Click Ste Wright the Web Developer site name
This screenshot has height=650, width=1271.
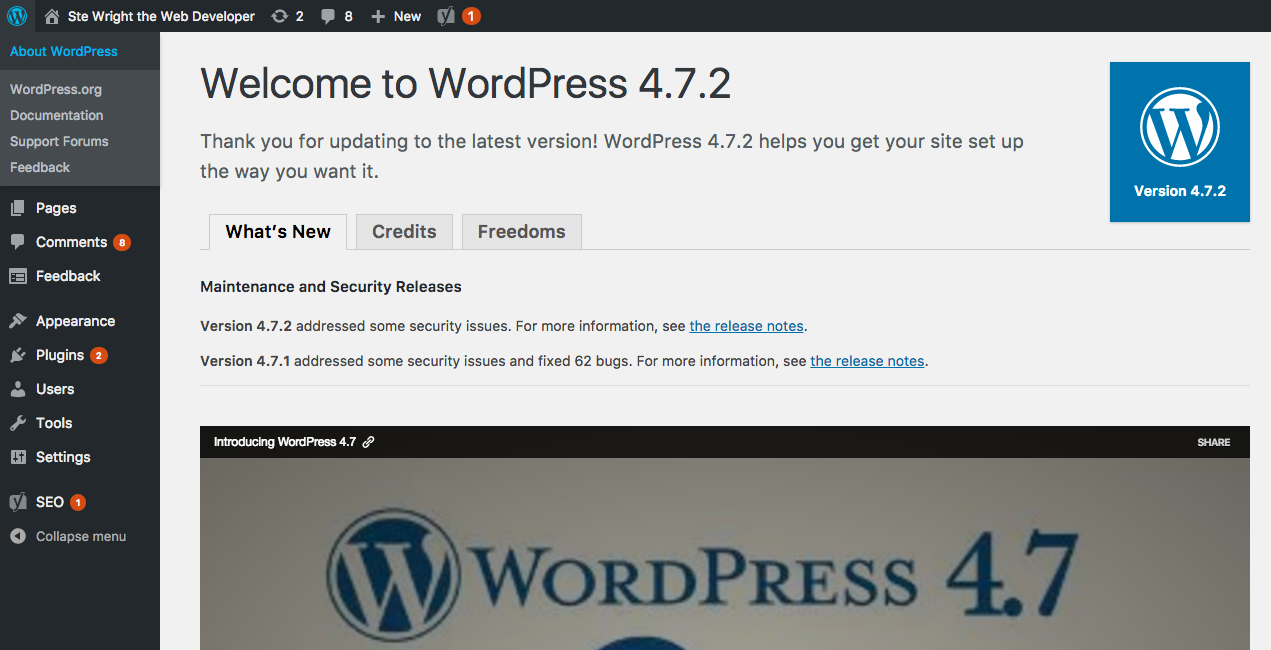[161, 16]
